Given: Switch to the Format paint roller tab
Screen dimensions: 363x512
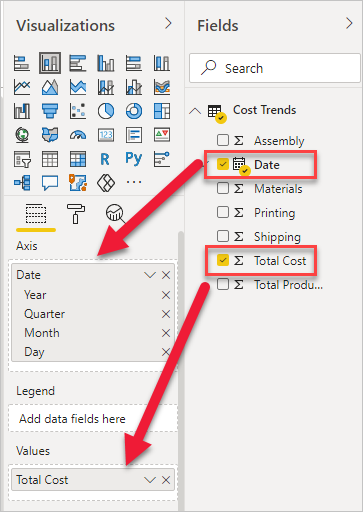Looking at the screenshot, I should [76, 214].
